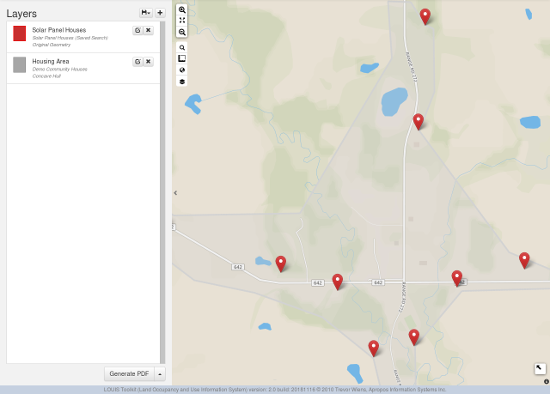Viewport: 550px width, 394px height.
Task: Collapse the Layers side panel
Action: [x=175, y=193]
